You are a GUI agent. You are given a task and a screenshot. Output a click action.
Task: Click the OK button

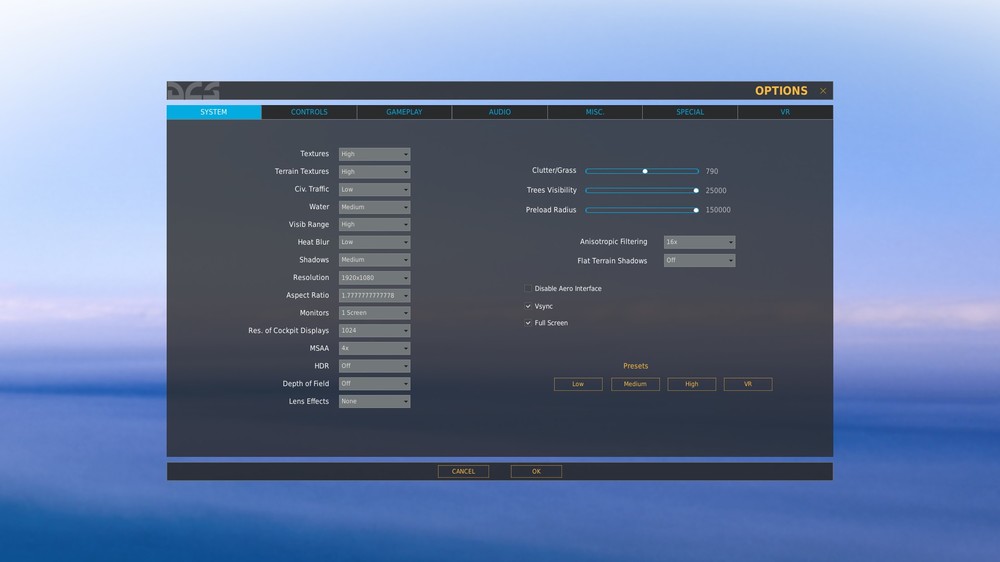click(536, 471)
